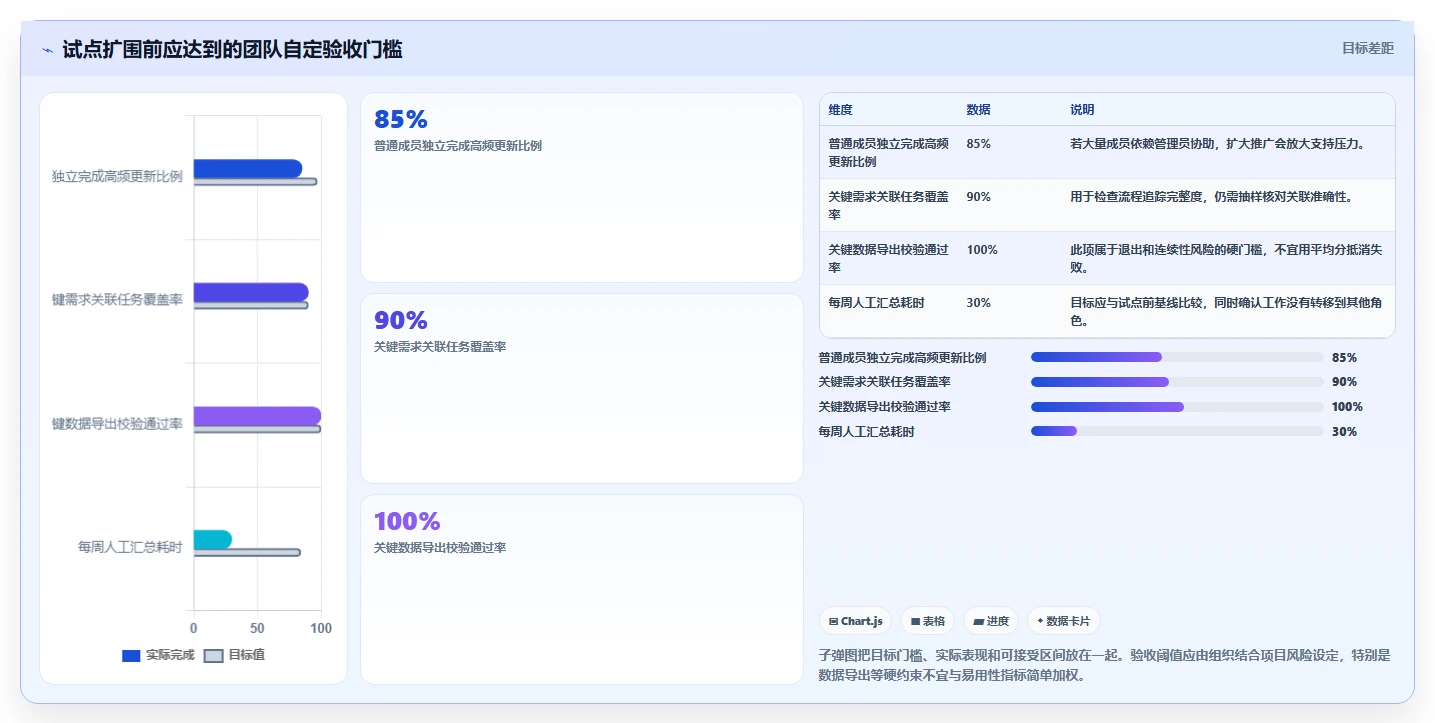This screenshot has height=723, width=1435.
Task: Click the x-axis tick label 50
Action: 257,628
